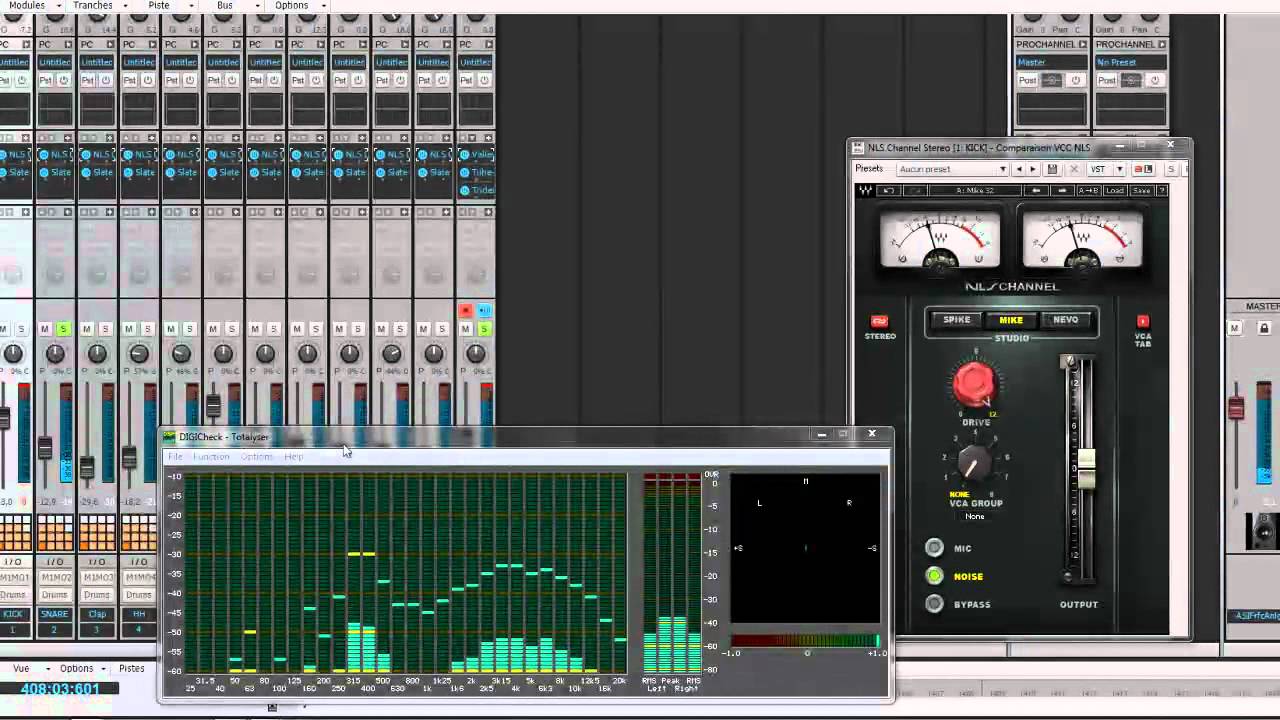
Task: Click the OUTPUT fader handle
Action: pyautogui.click(x=1086, y=468)
